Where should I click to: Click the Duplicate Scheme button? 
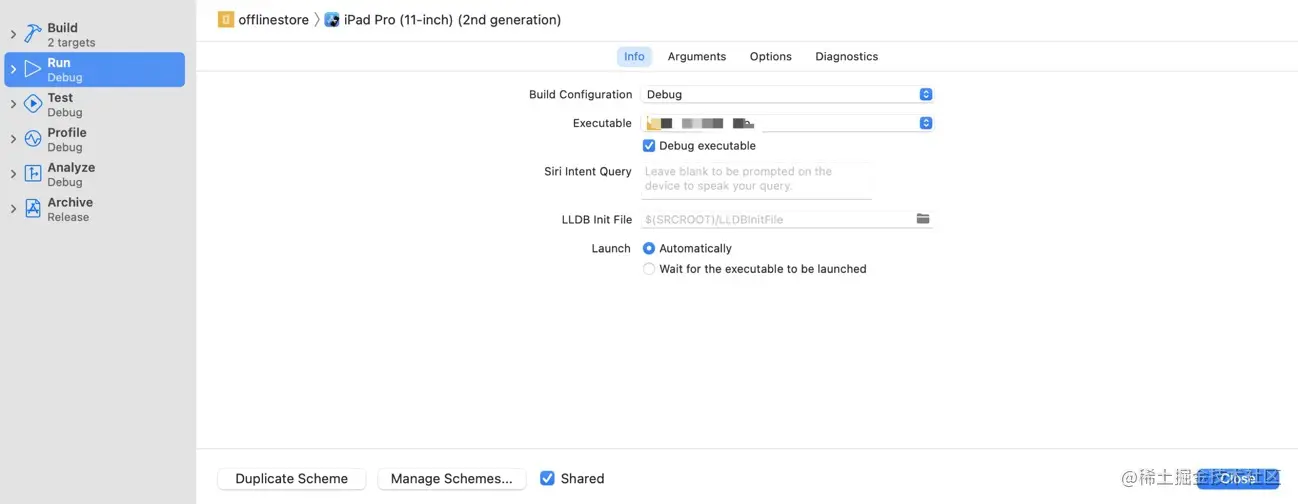point(291,479)
